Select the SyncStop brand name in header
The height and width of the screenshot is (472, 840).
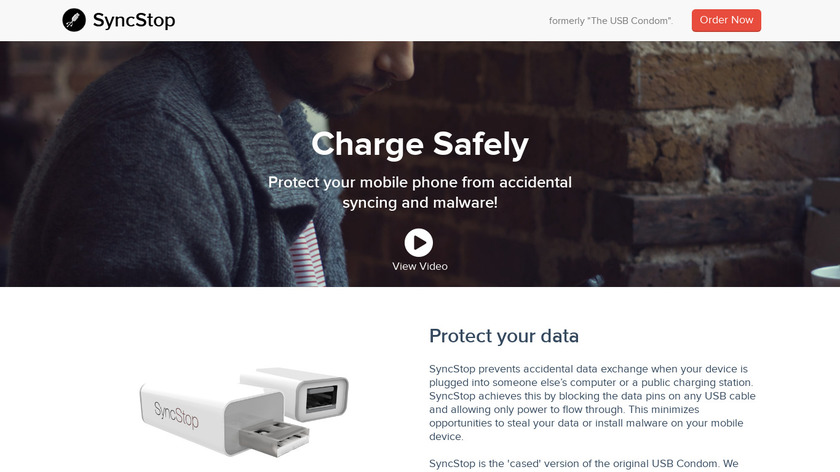[x=134, y=20]
